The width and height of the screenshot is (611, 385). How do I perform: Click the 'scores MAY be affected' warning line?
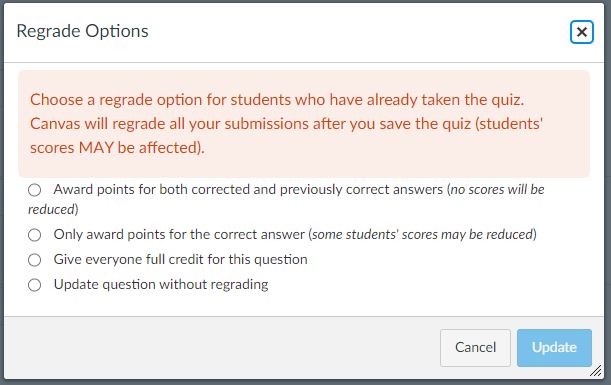click(x=117, y=148)
